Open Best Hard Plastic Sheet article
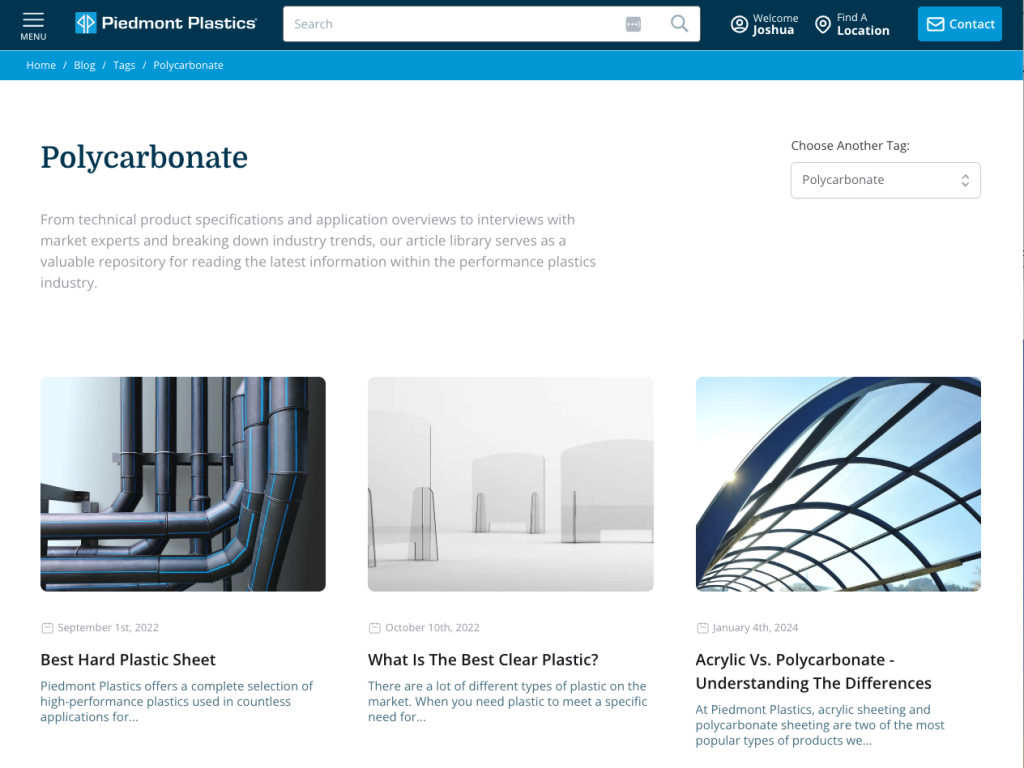 (x=128, y=660)
